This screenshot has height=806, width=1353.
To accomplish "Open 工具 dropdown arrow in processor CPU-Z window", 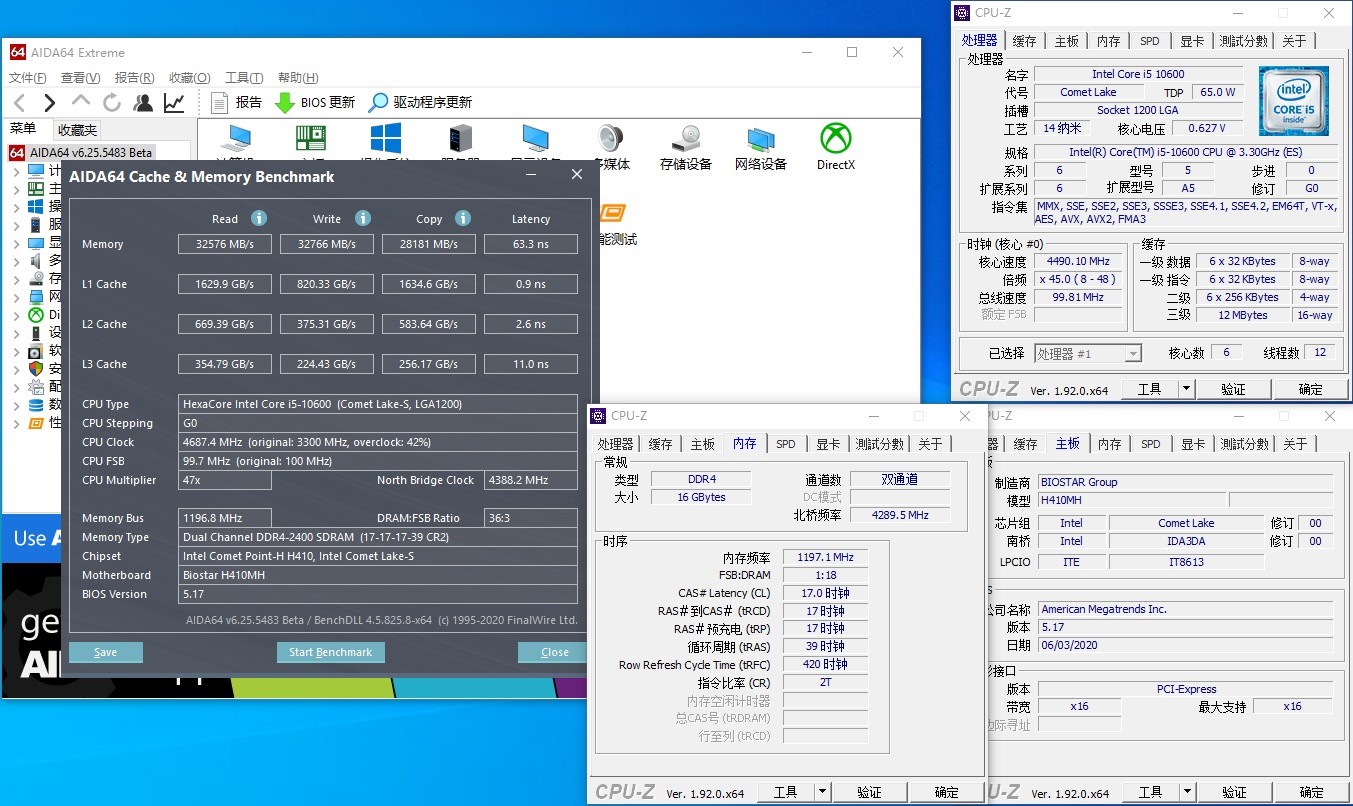I will click(x=1187, y=389).
